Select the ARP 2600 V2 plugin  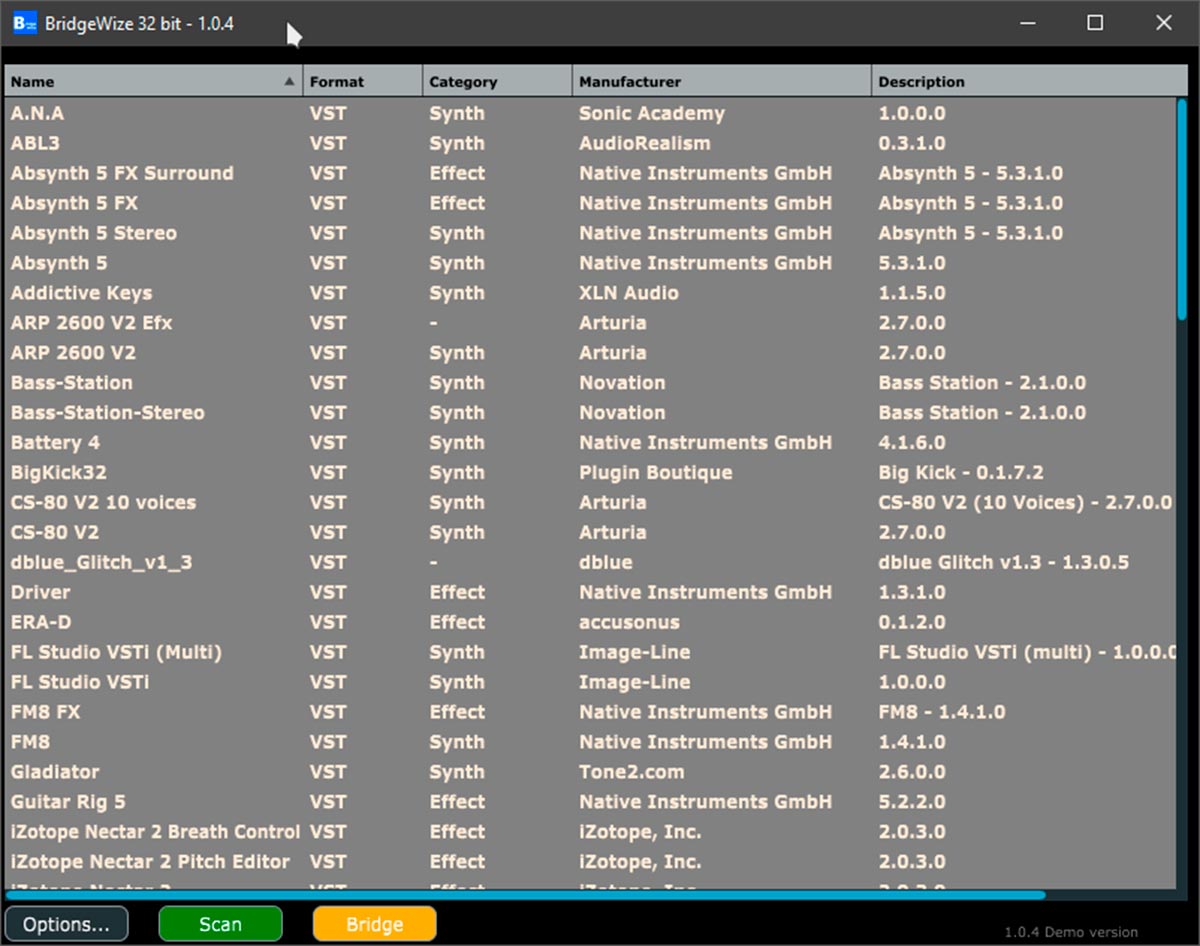(73, 353)
